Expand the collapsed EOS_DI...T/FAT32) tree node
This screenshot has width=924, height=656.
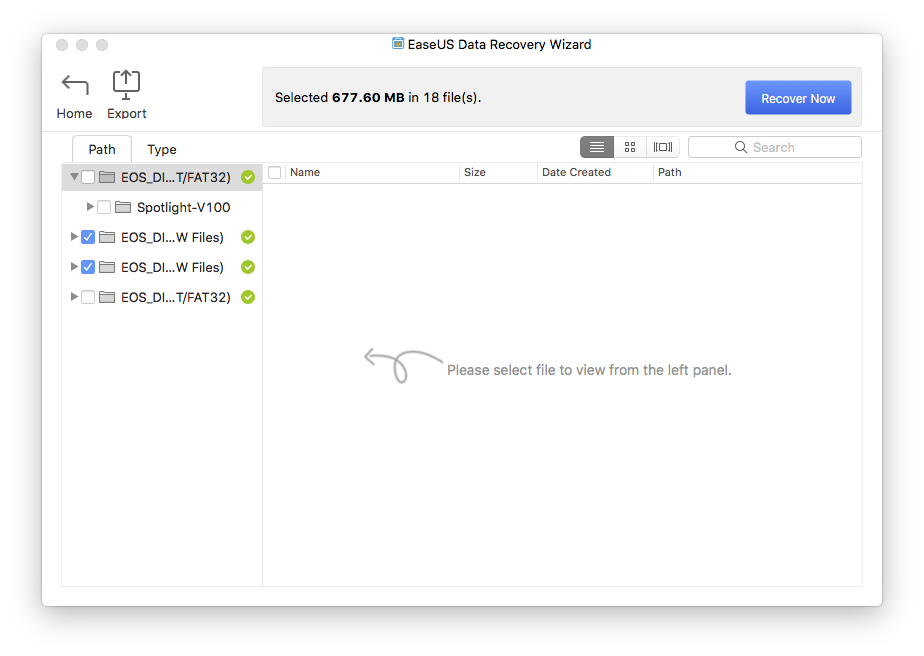[74, 296]
